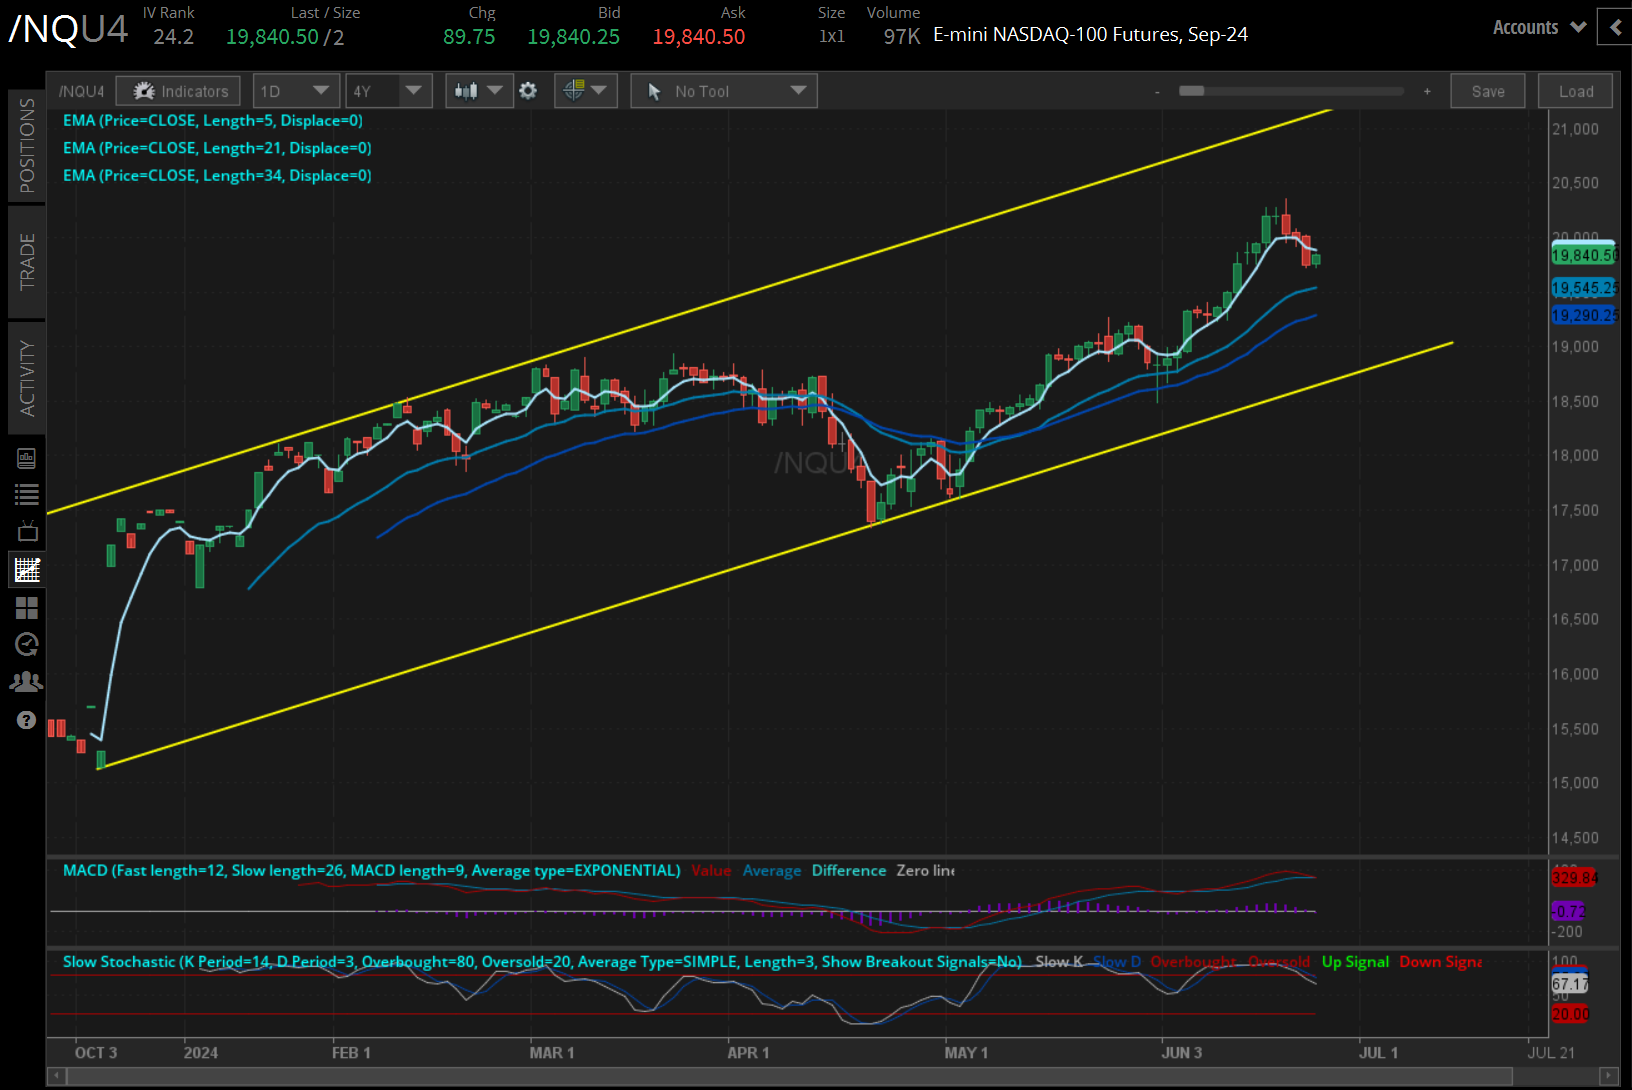Image resolution: width=1632 pixels, height=1090 pixels.
Task: Click the zoom in plus icon
Action: [1427, 92]
